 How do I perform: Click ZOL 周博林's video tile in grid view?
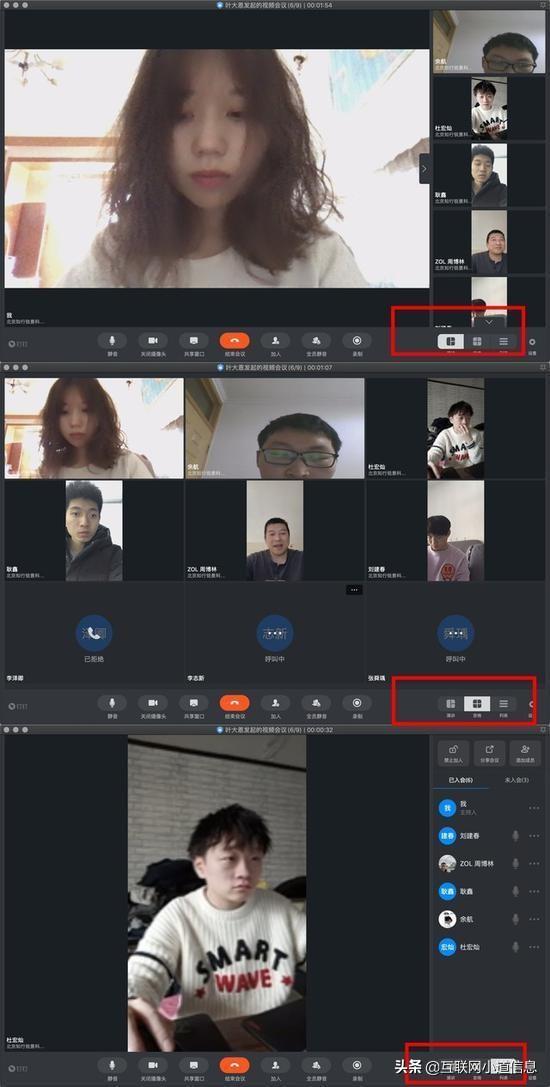(x=275, y=530)
